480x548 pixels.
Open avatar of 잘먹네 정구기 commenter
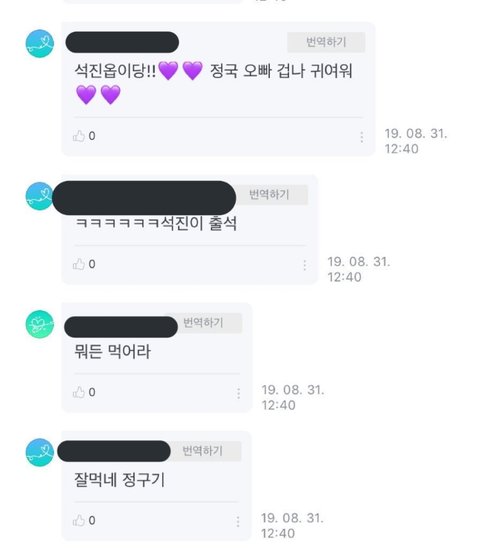click(x=40, y=452)
